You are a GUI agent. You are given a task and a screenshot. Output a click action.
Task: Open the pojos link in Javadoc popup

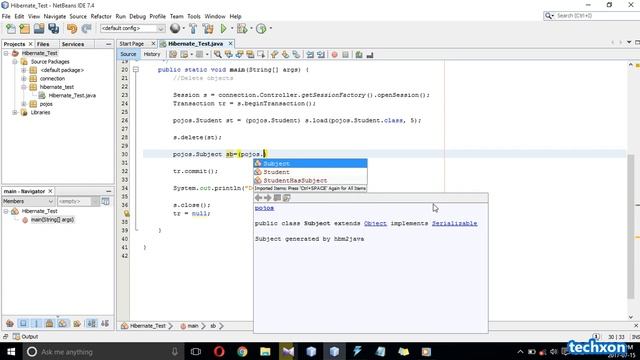[x=264, y=208]
